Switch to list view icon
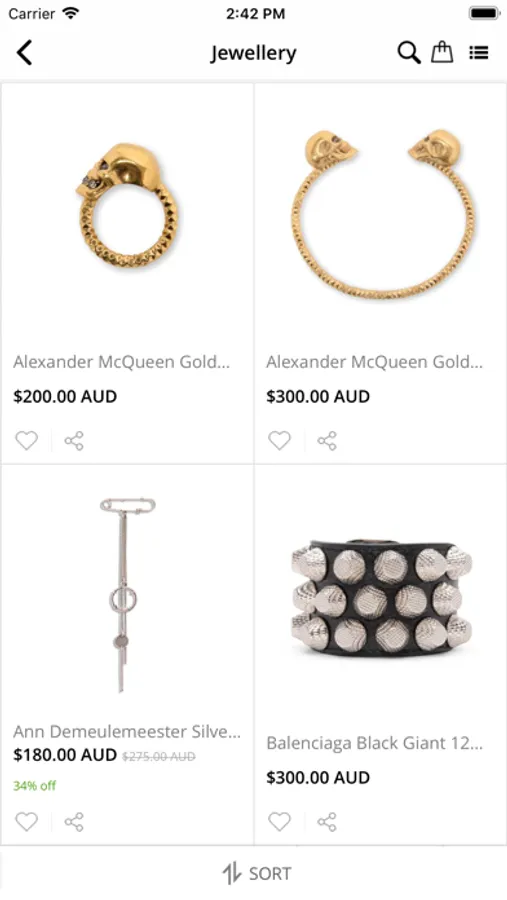This screenshot has height=900, width=507. click(x=478, y=53)
